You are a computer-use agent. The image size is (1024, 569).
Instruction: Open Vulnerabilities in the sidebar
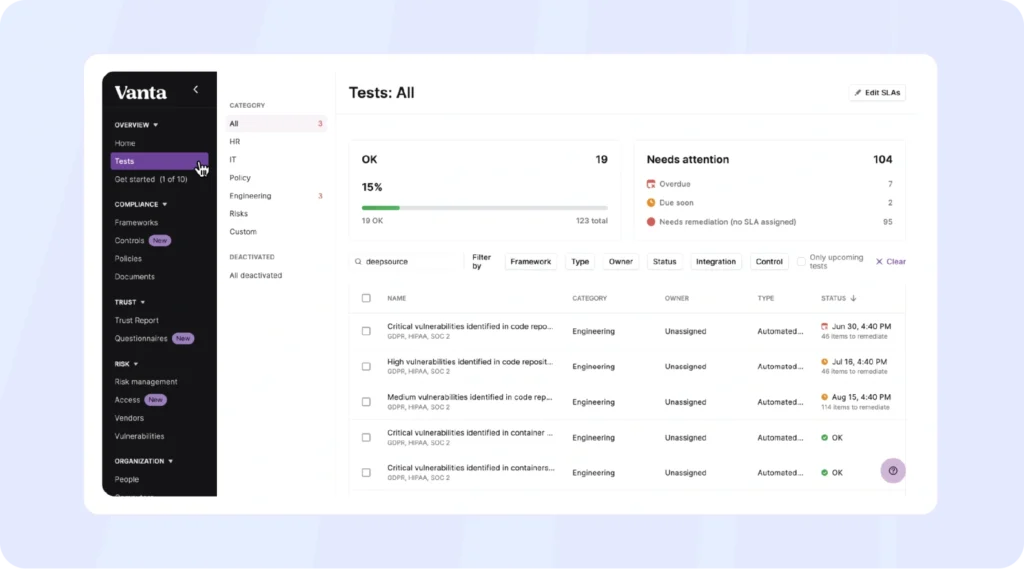coord(139,436)
